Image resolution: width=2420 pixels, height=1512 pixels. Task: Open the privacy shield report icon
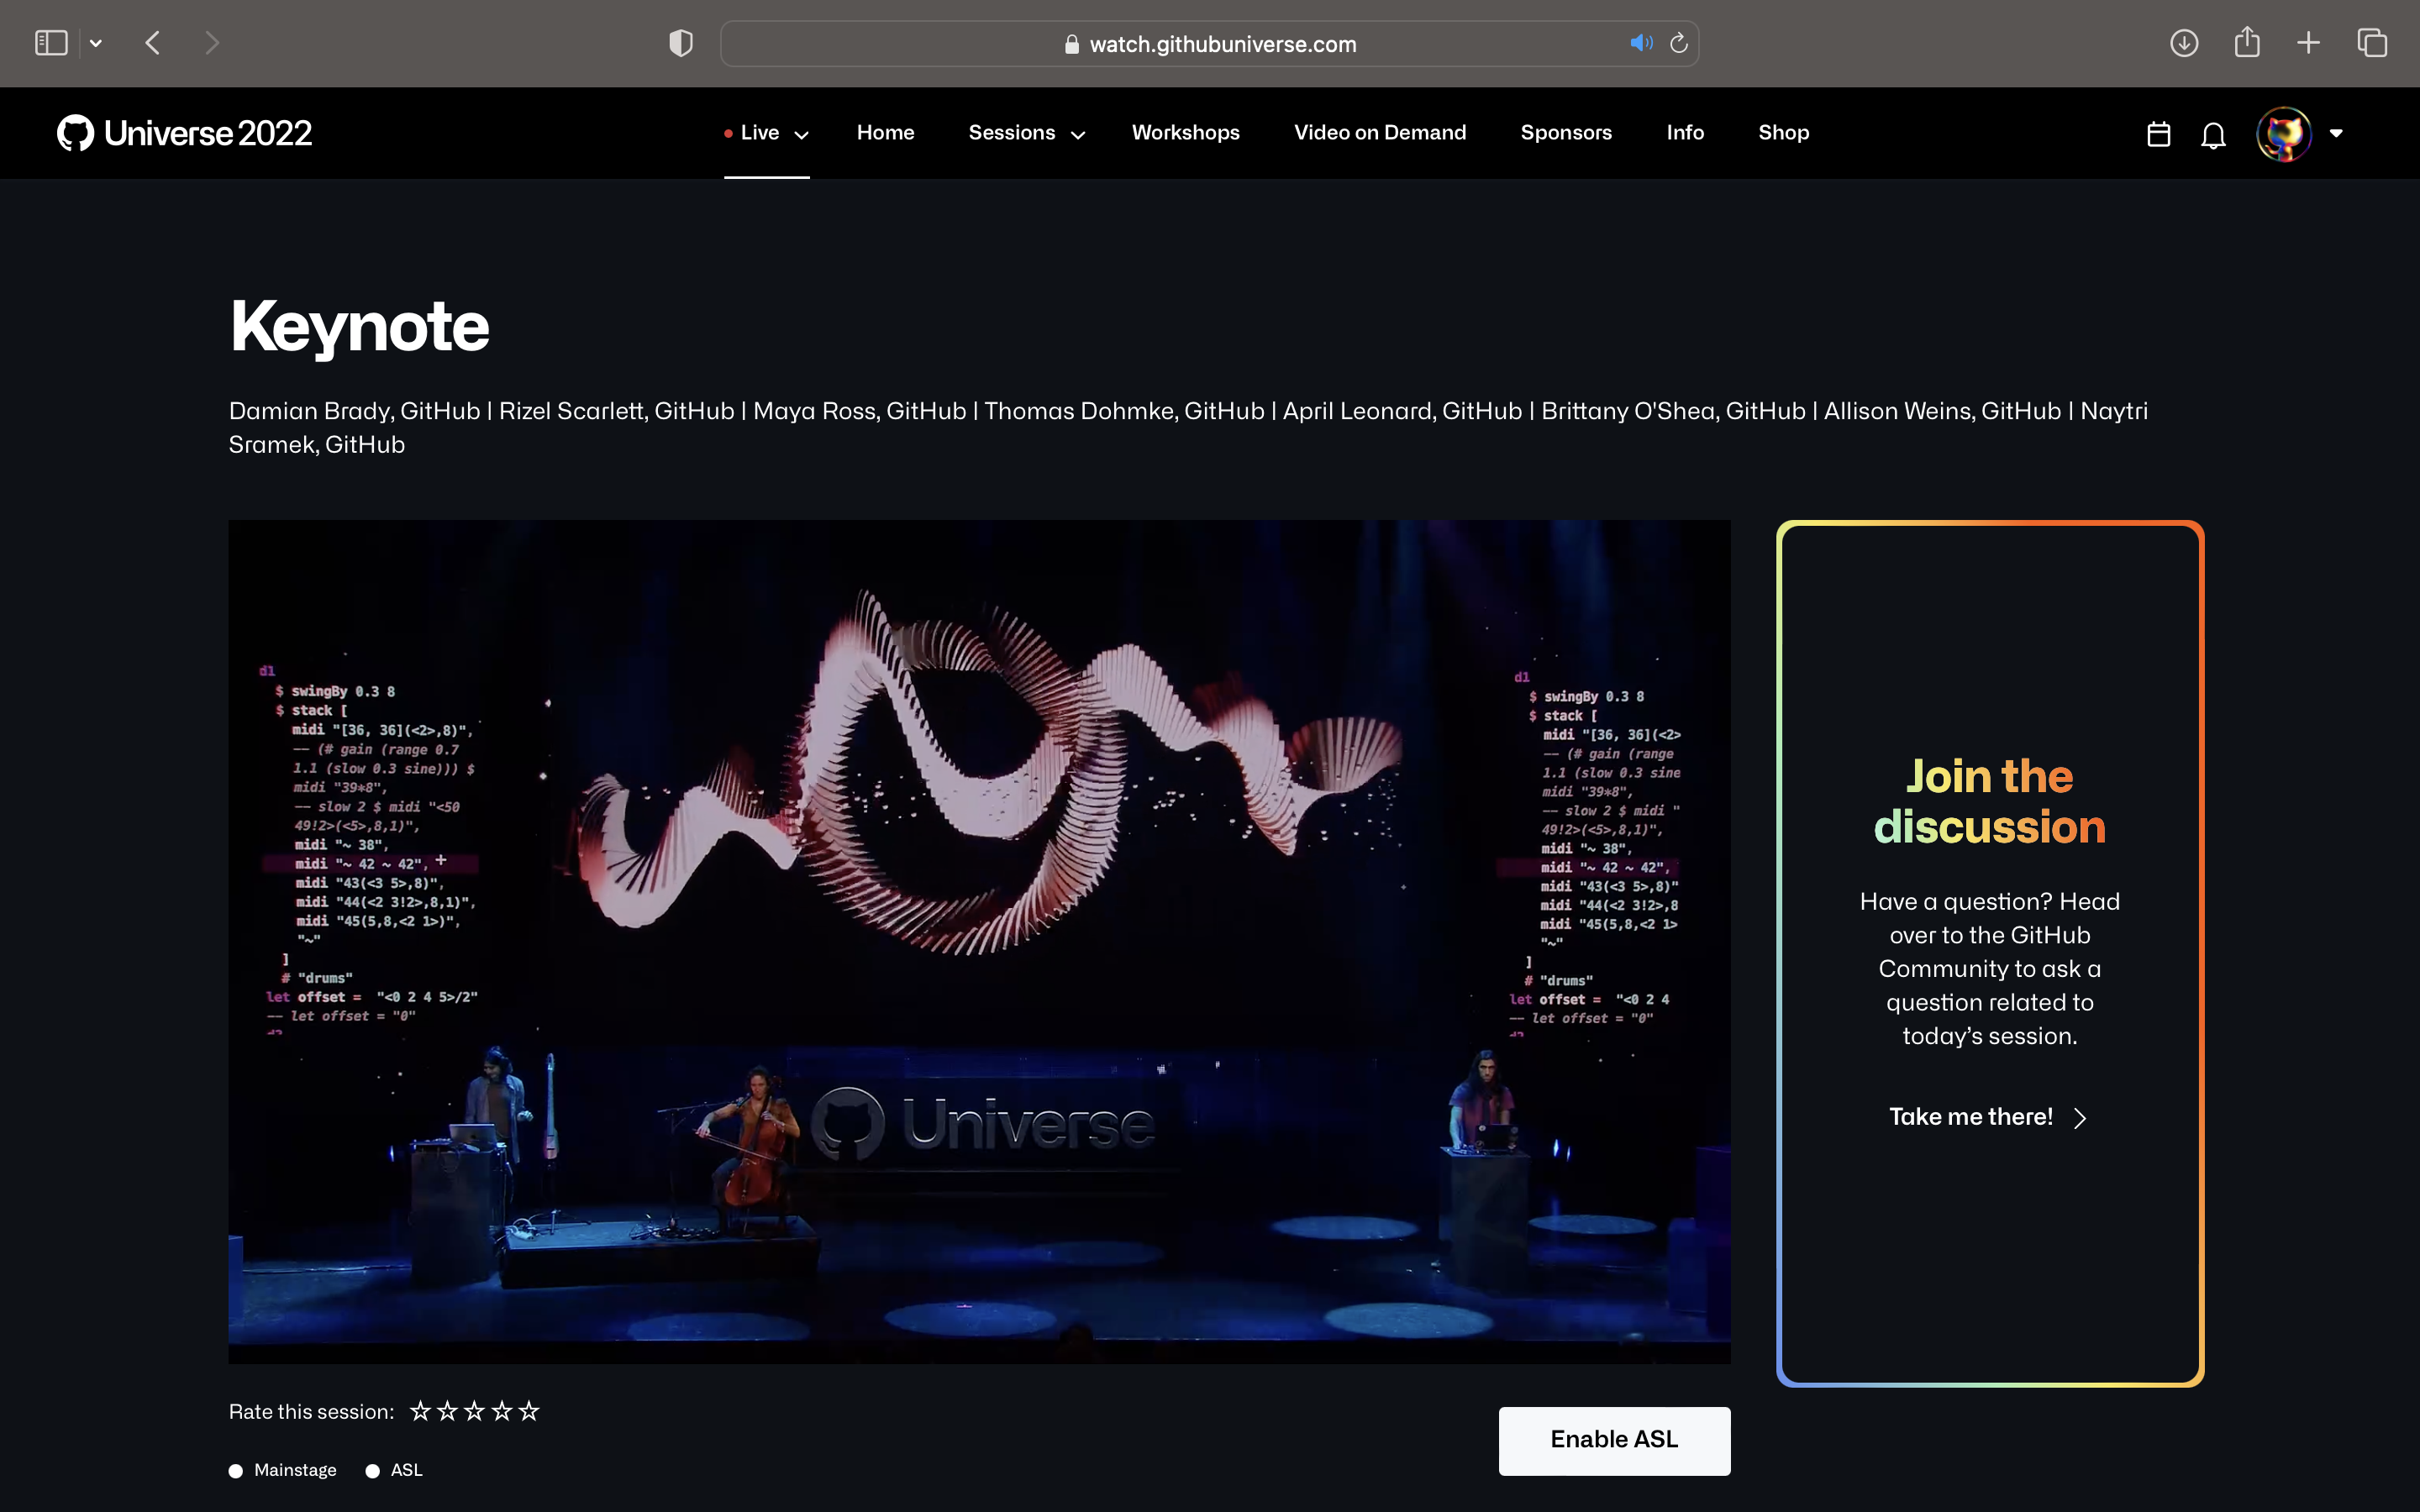[681, 43]
